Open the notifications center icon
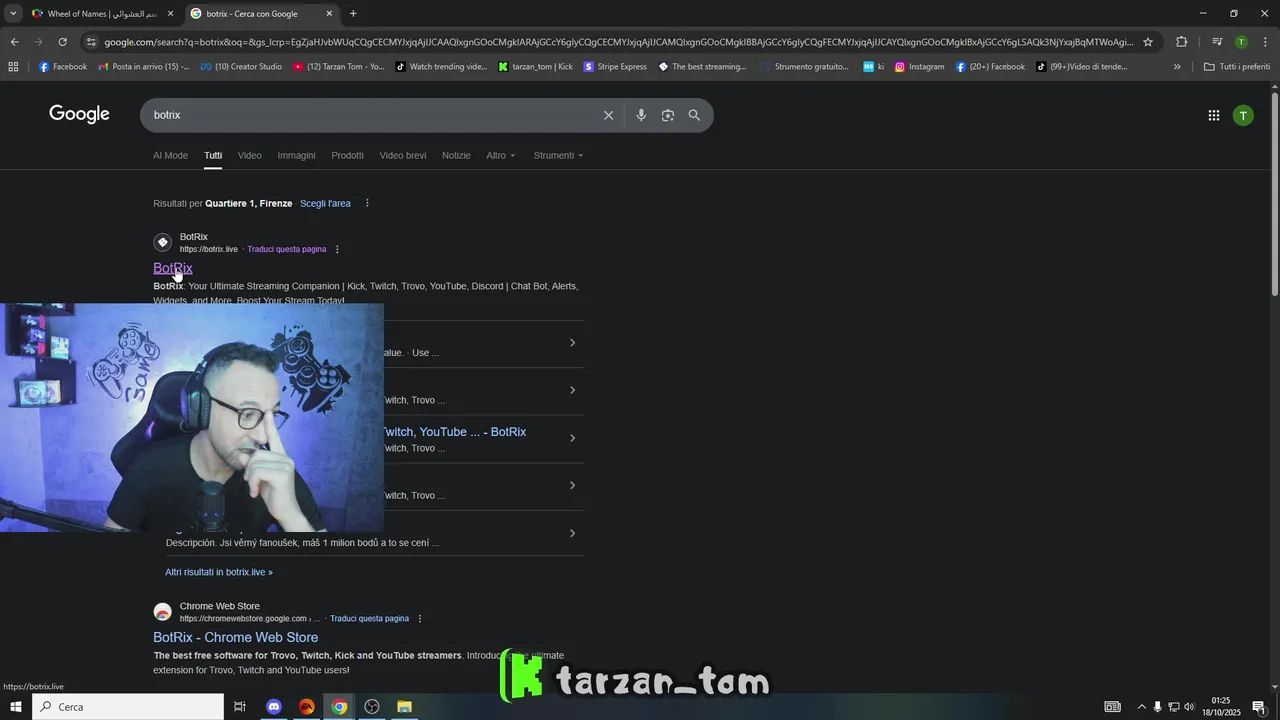The height and width of the screenshot is (720, 1280). (x=1258, y=707)
